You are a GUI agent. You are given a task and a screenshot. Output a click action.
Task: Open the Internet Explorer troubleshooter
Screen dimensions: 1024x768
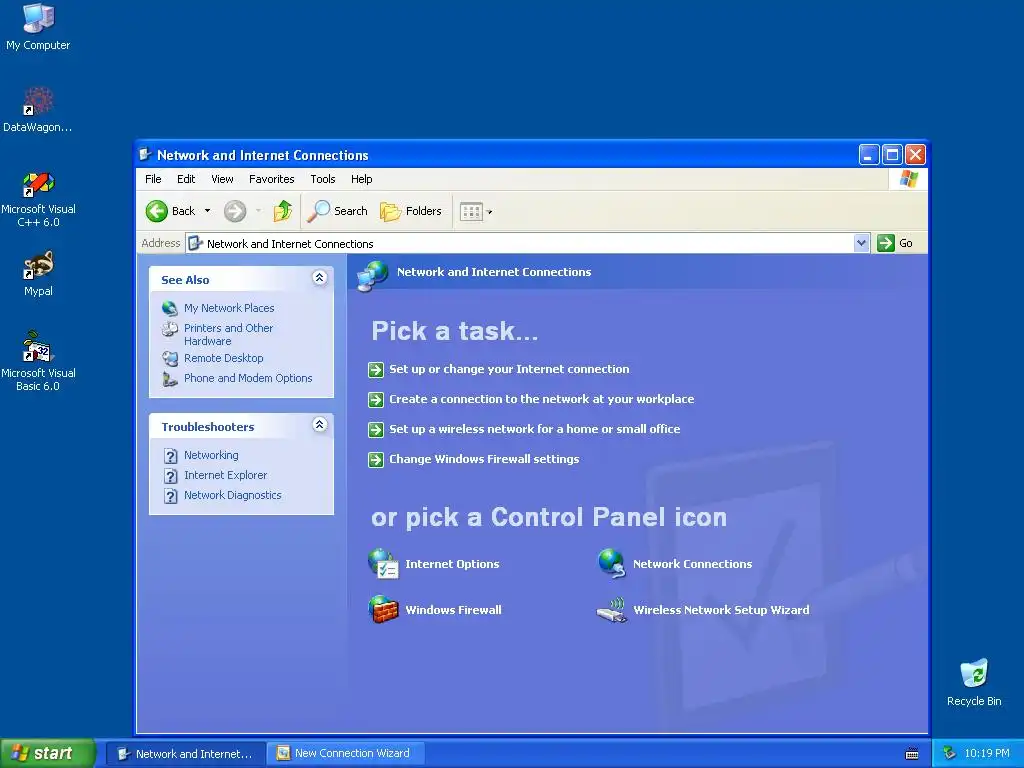click(225, 475)
